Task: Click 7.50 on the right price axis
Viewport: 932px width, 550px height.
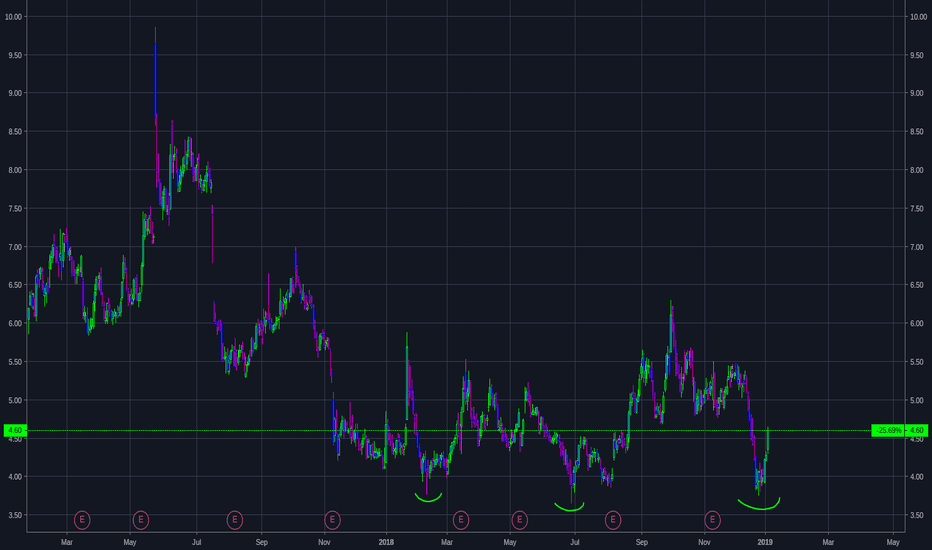Action: click(917, 209)
